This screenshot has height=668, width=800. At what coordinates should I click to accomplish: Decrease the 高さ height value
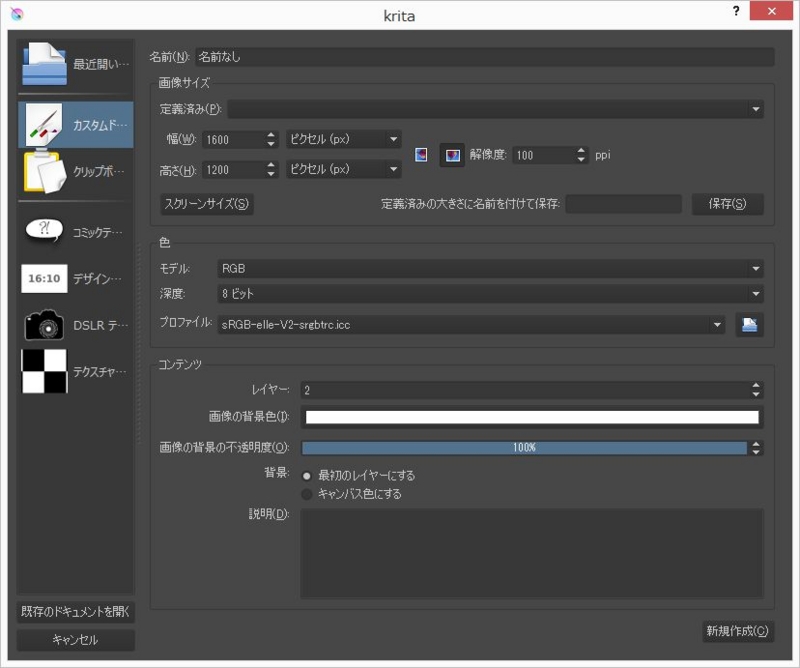point(271,175)
